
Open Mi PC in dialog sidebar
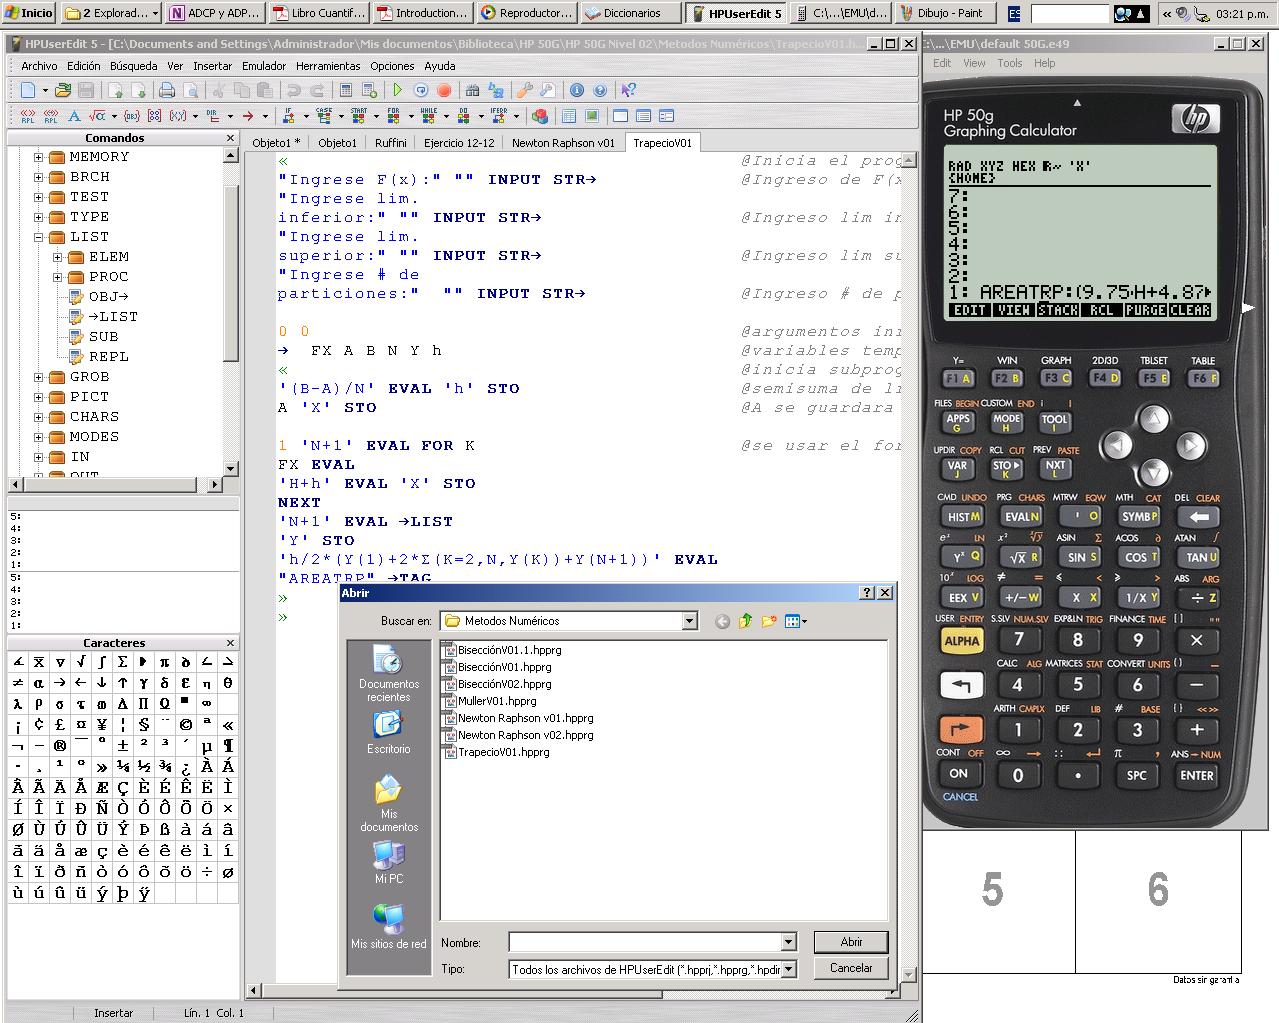pyautogui.click(x=388, y=862)
